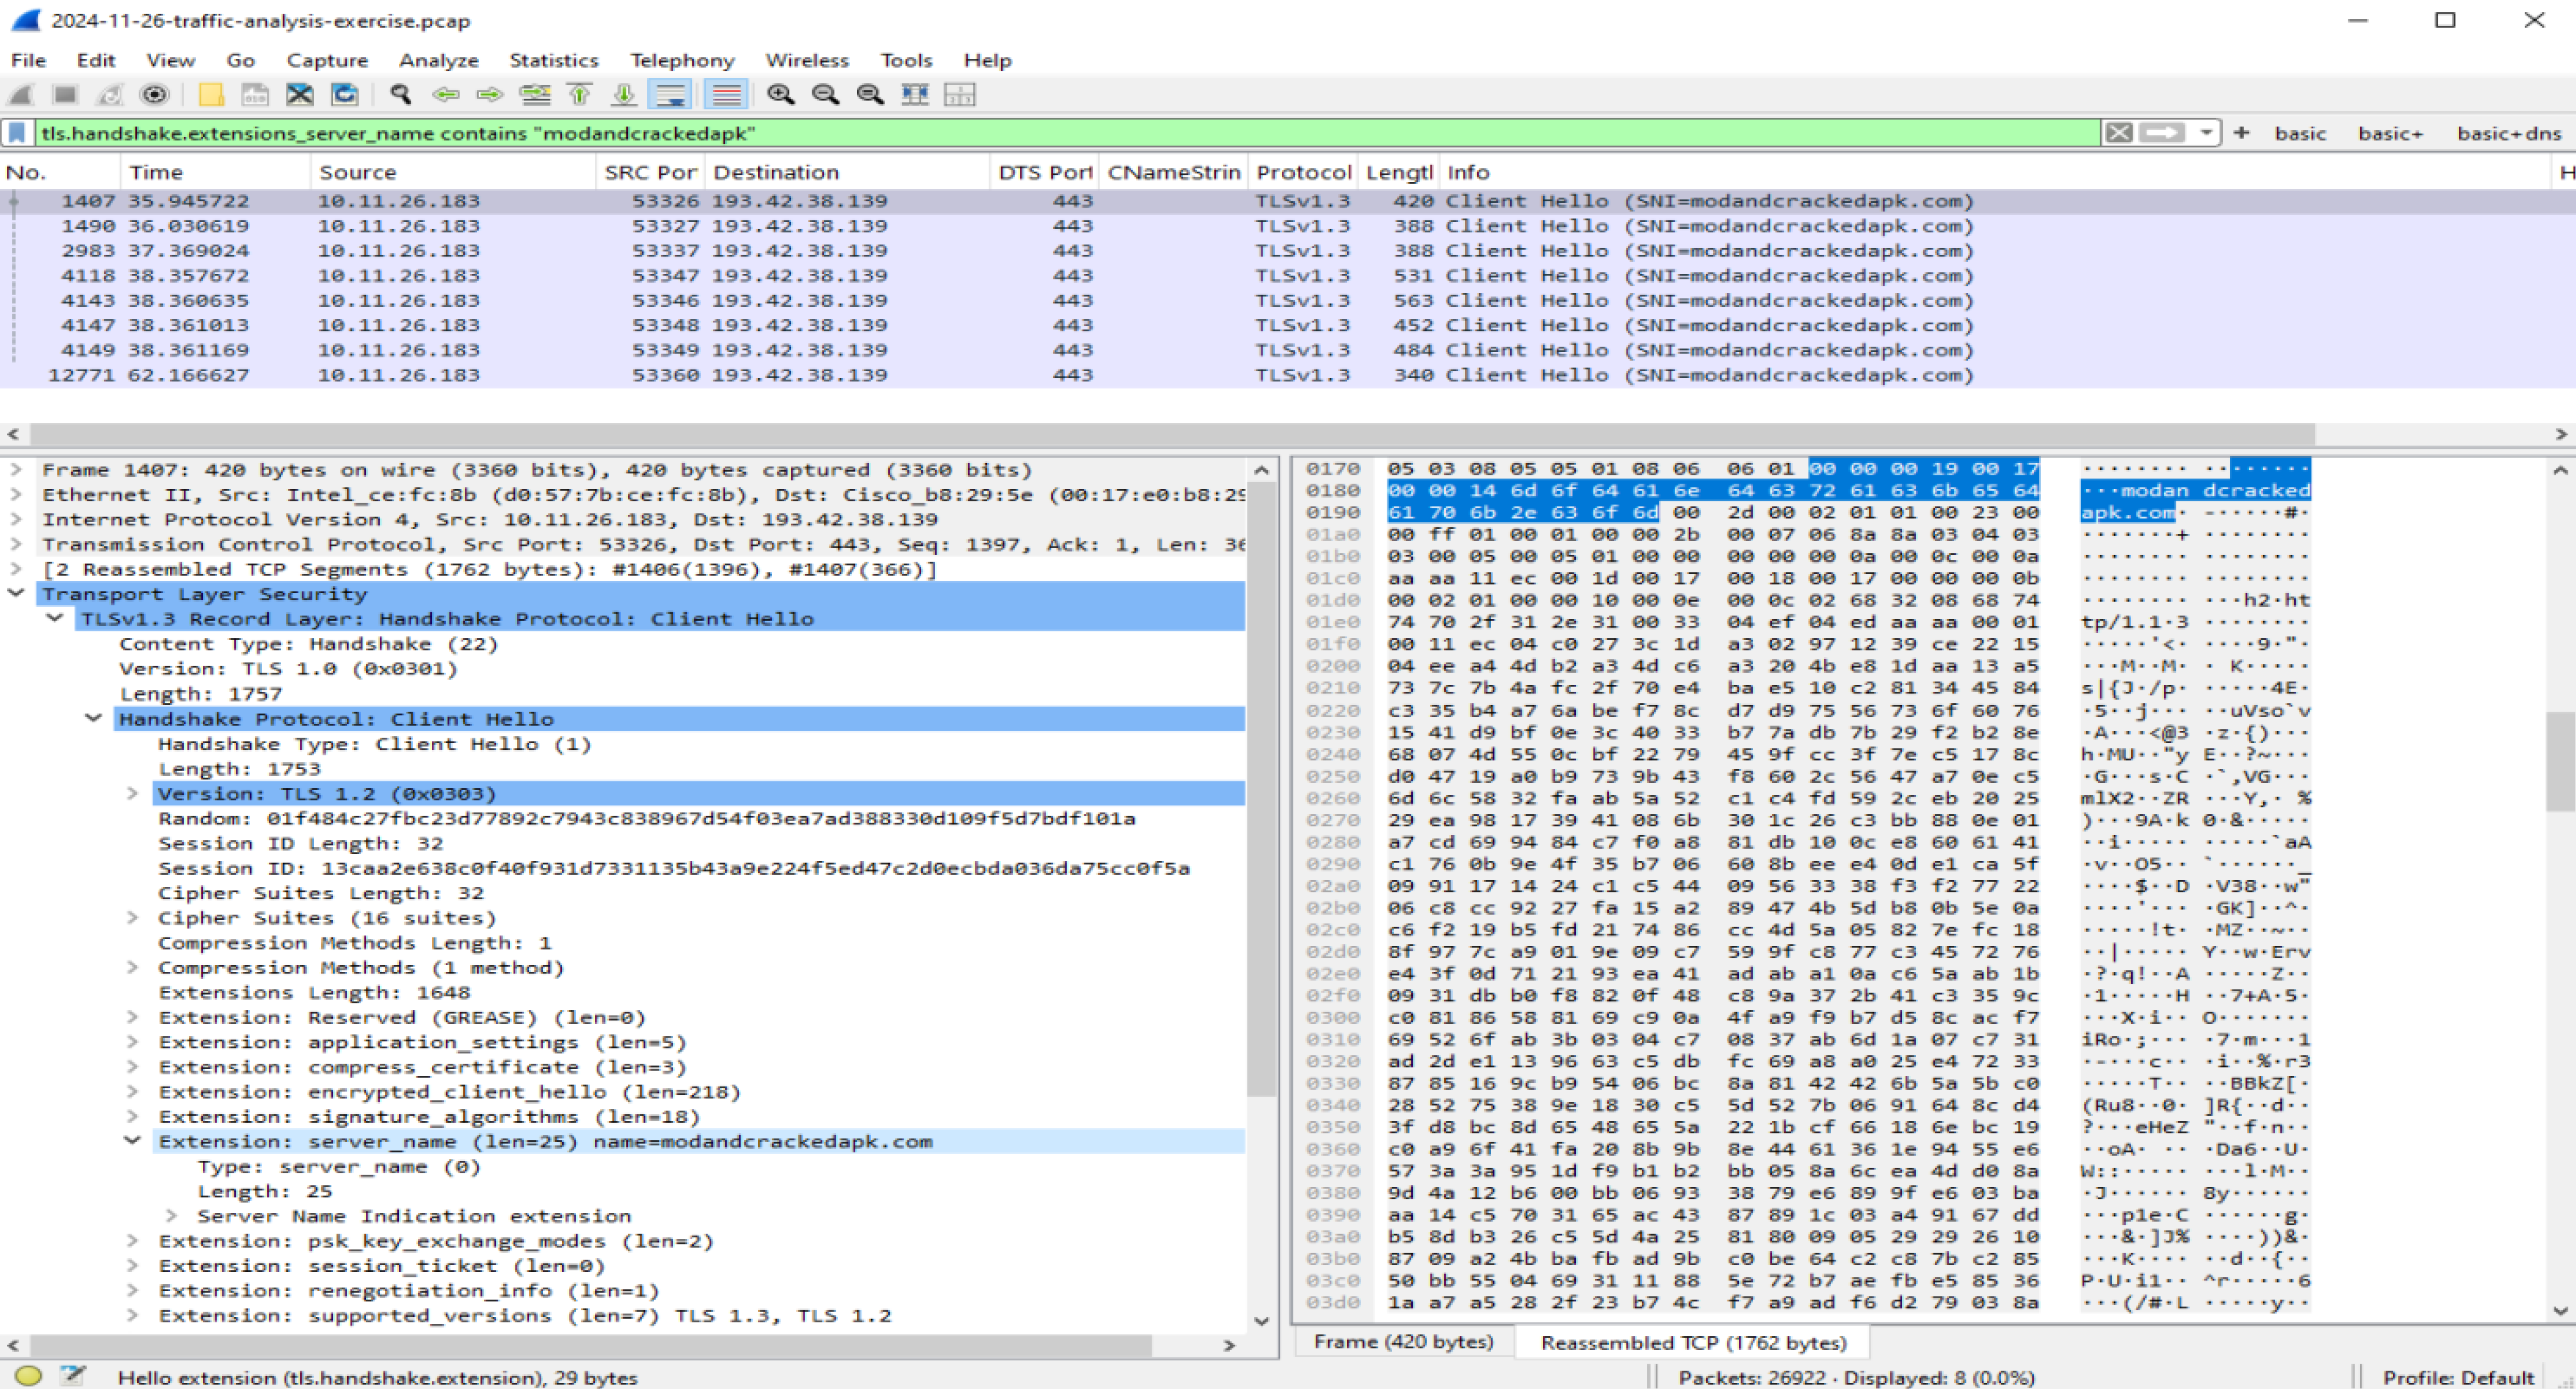Toggle packet list colorization

pyautogui.click(x=726, y=94)
